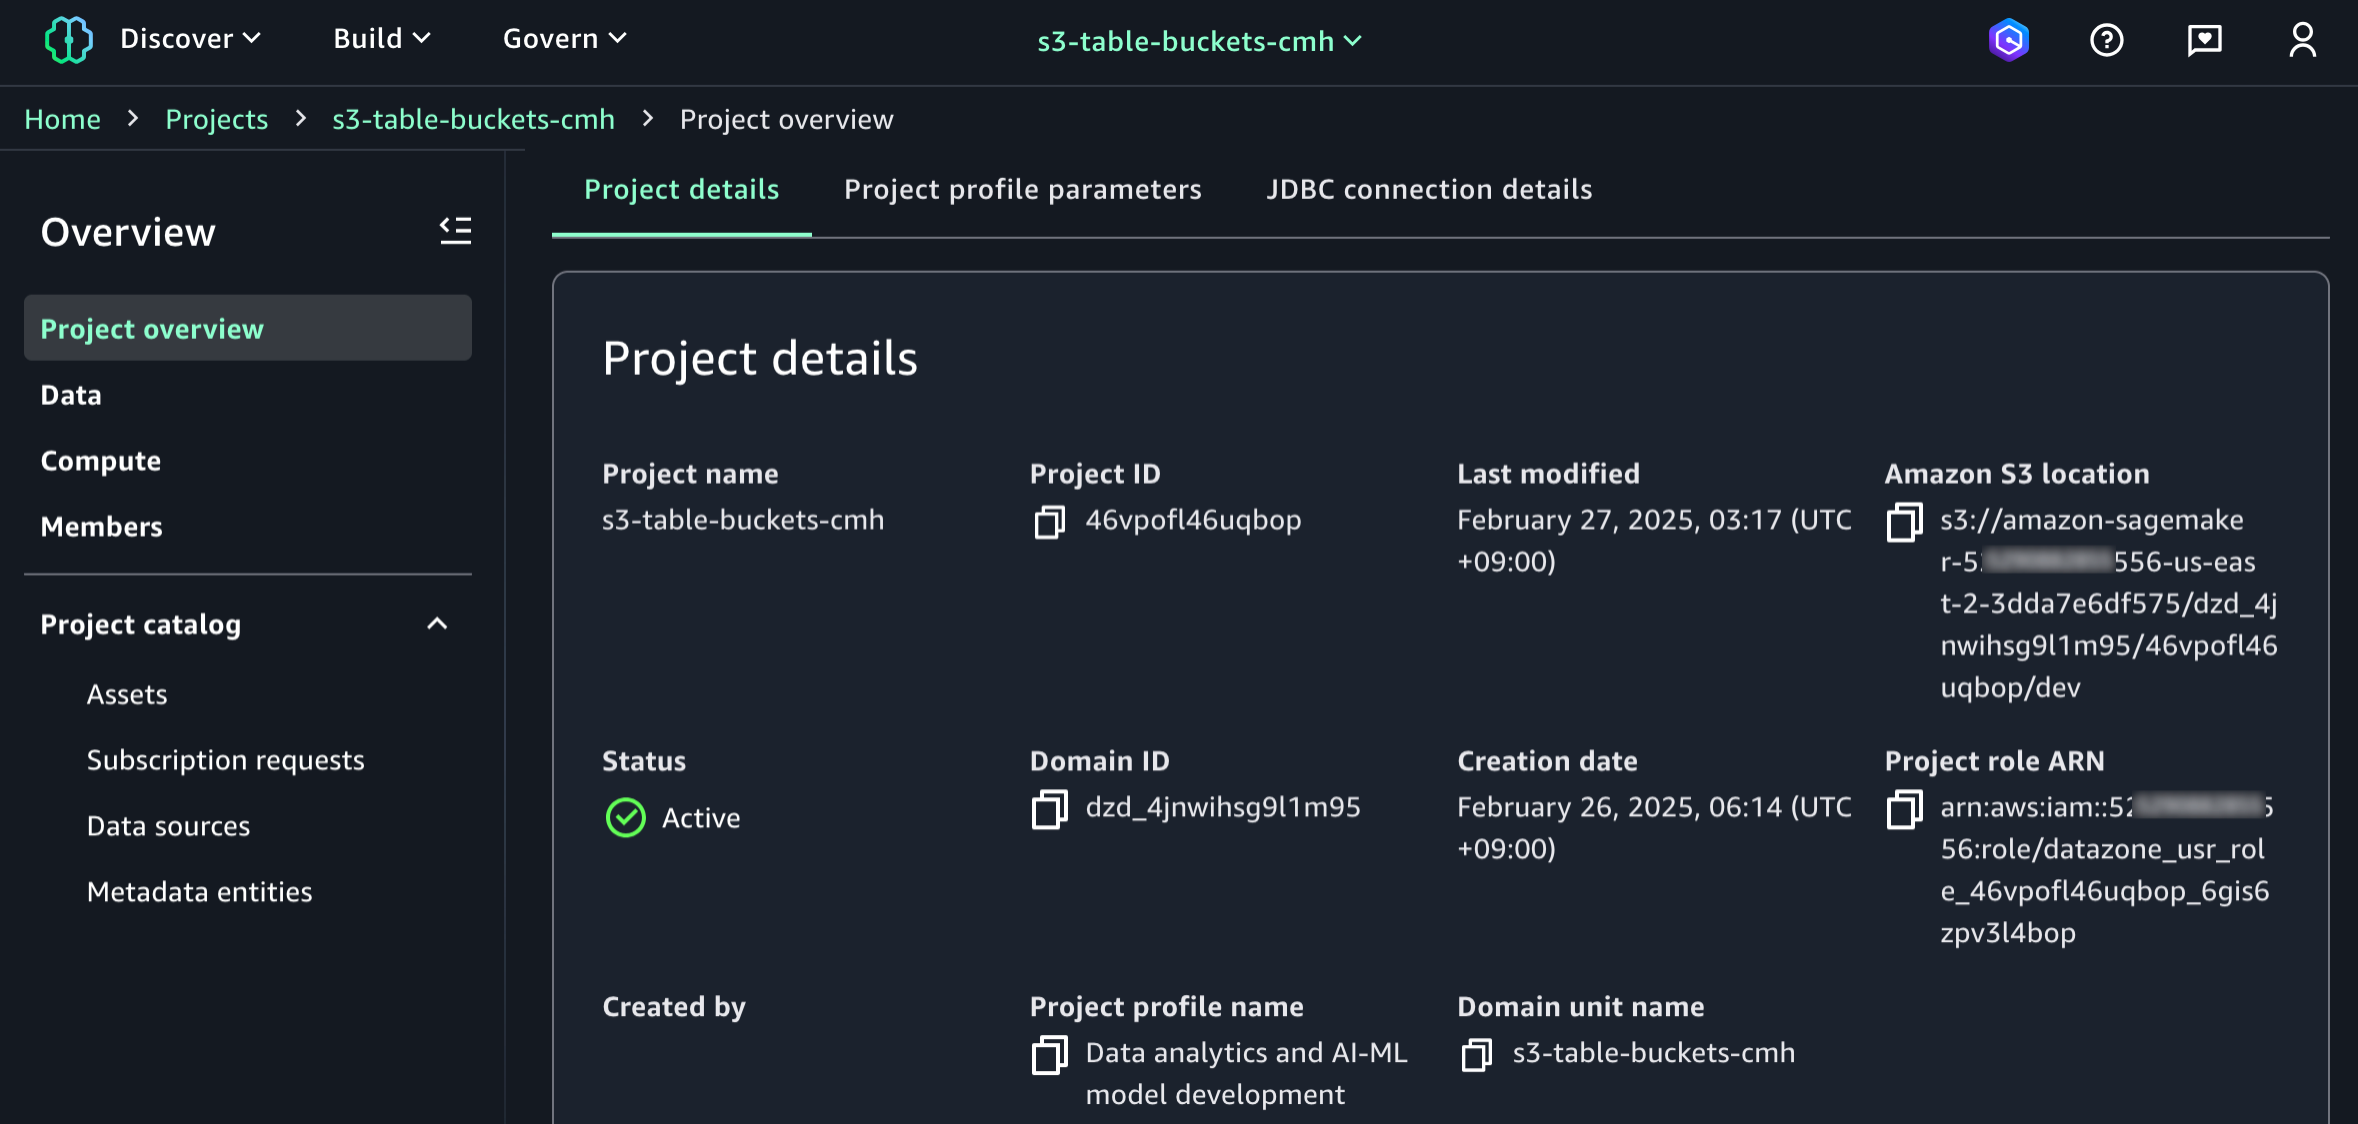Copy the Project profile name
2358x1124 pixels.
click(x=1049, y=1054)
